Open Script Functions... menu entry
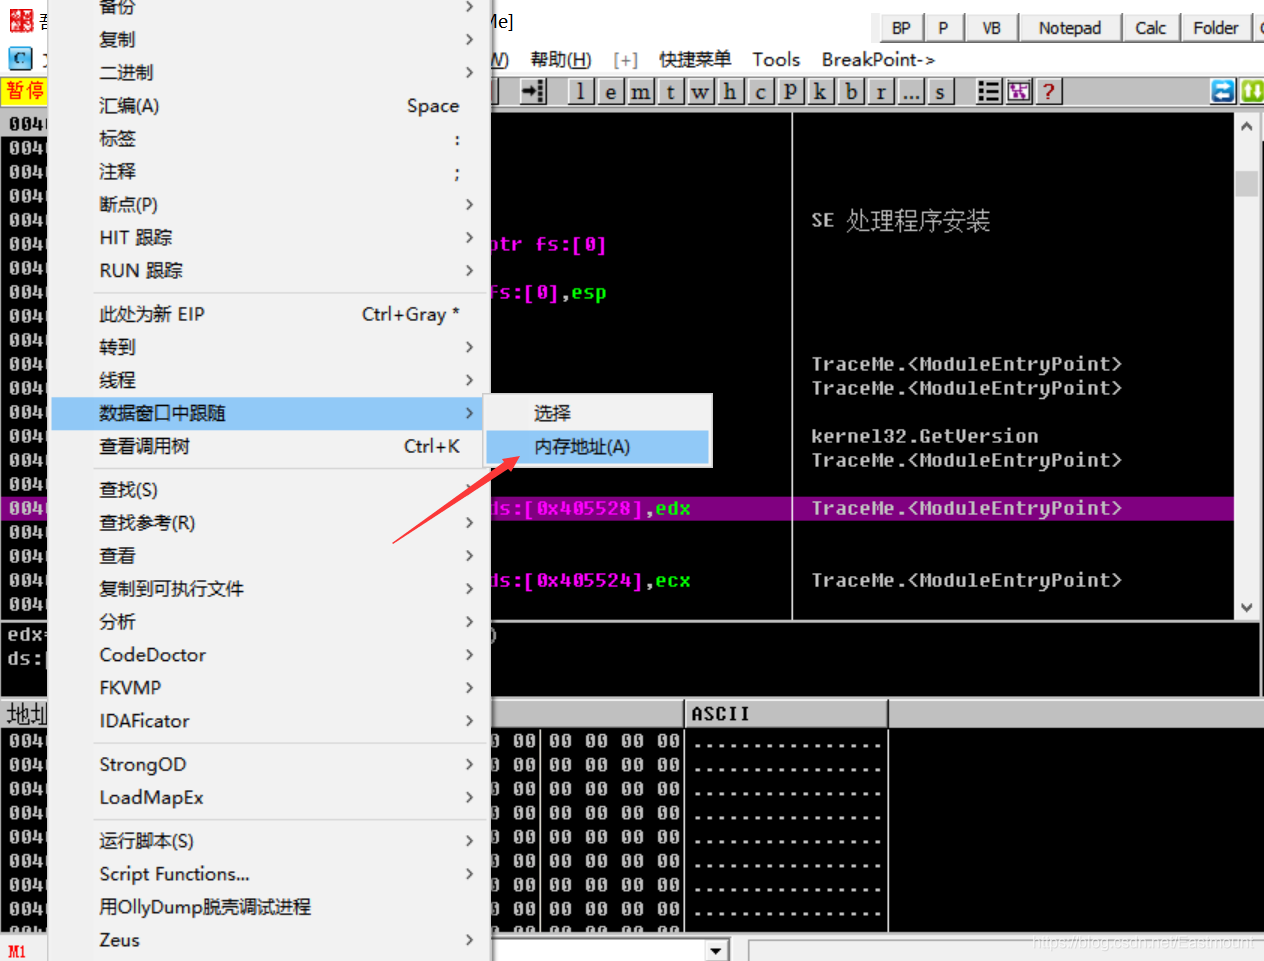The height and width of the screenshot is (961, 1264). point(270,874)
